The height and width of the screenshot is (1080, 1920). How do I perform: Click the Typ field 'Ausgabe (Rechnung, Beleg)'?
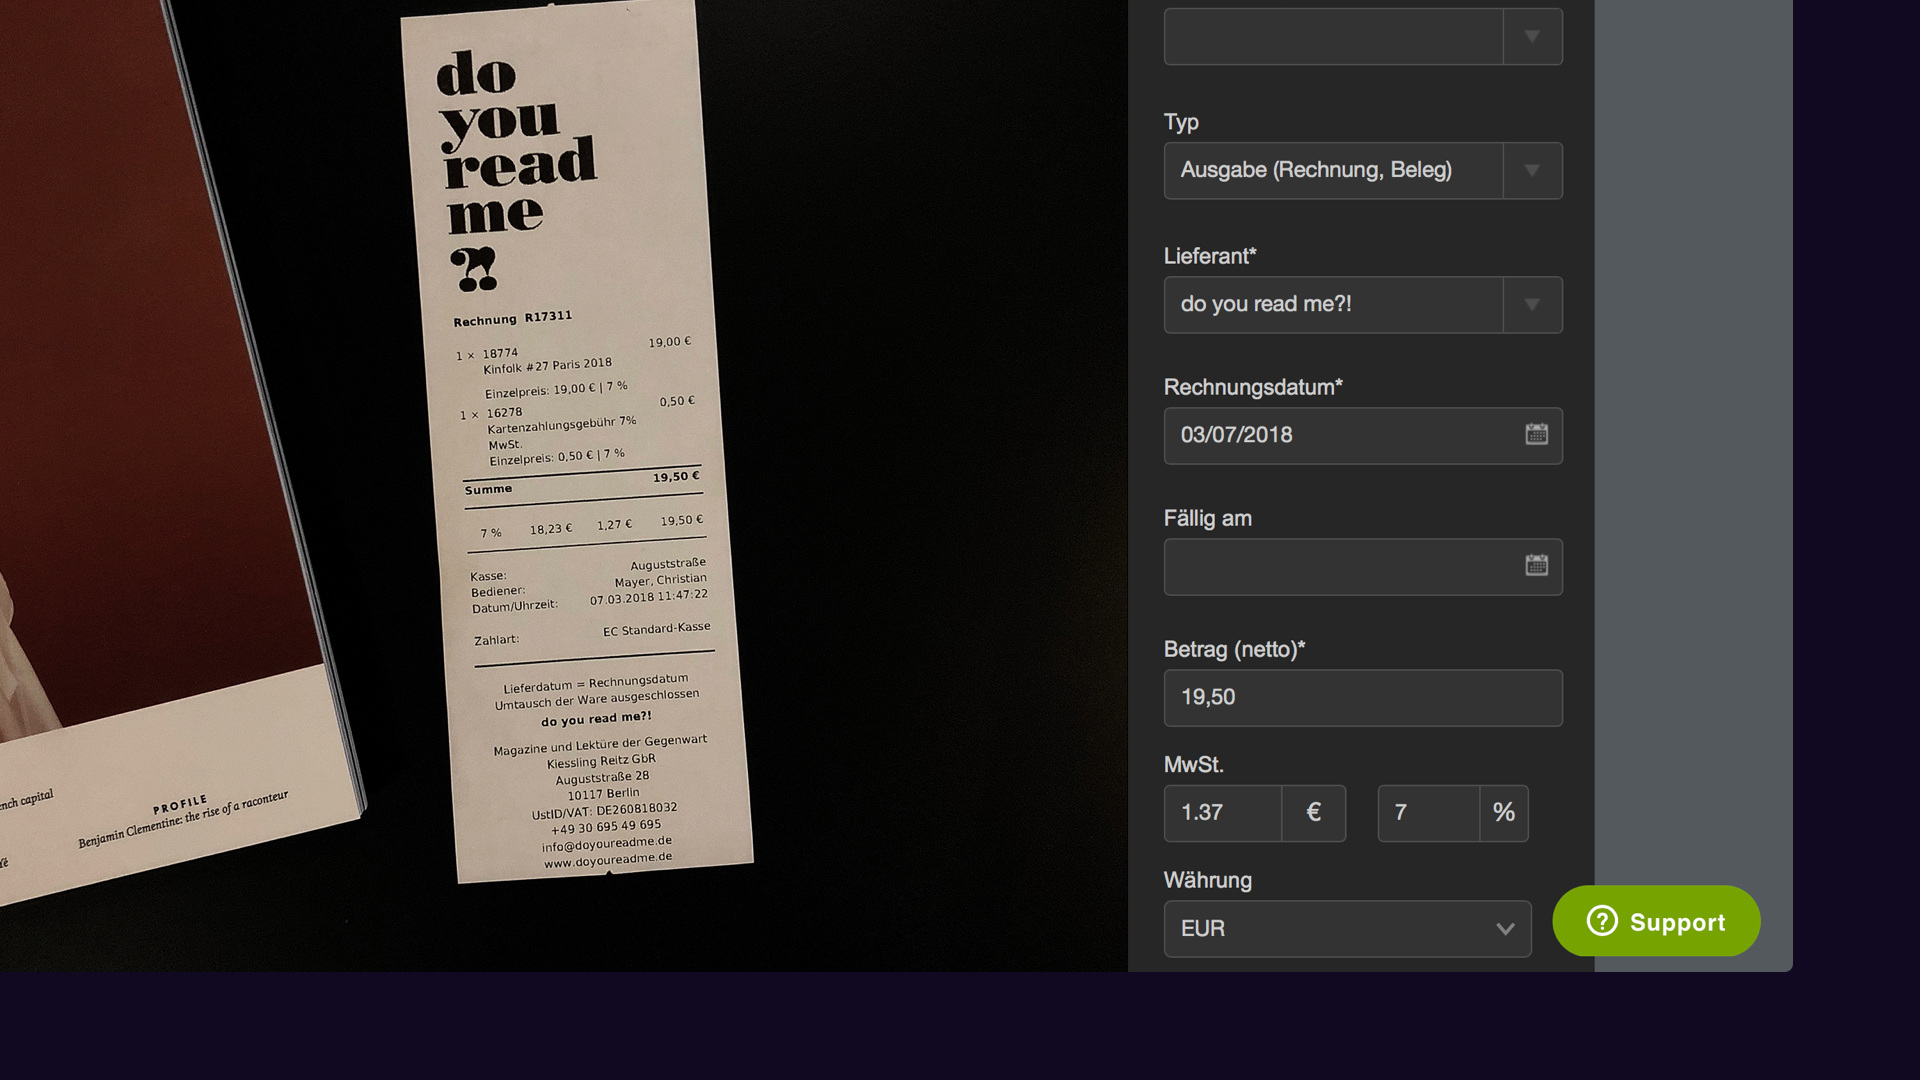pos(1333,171)
